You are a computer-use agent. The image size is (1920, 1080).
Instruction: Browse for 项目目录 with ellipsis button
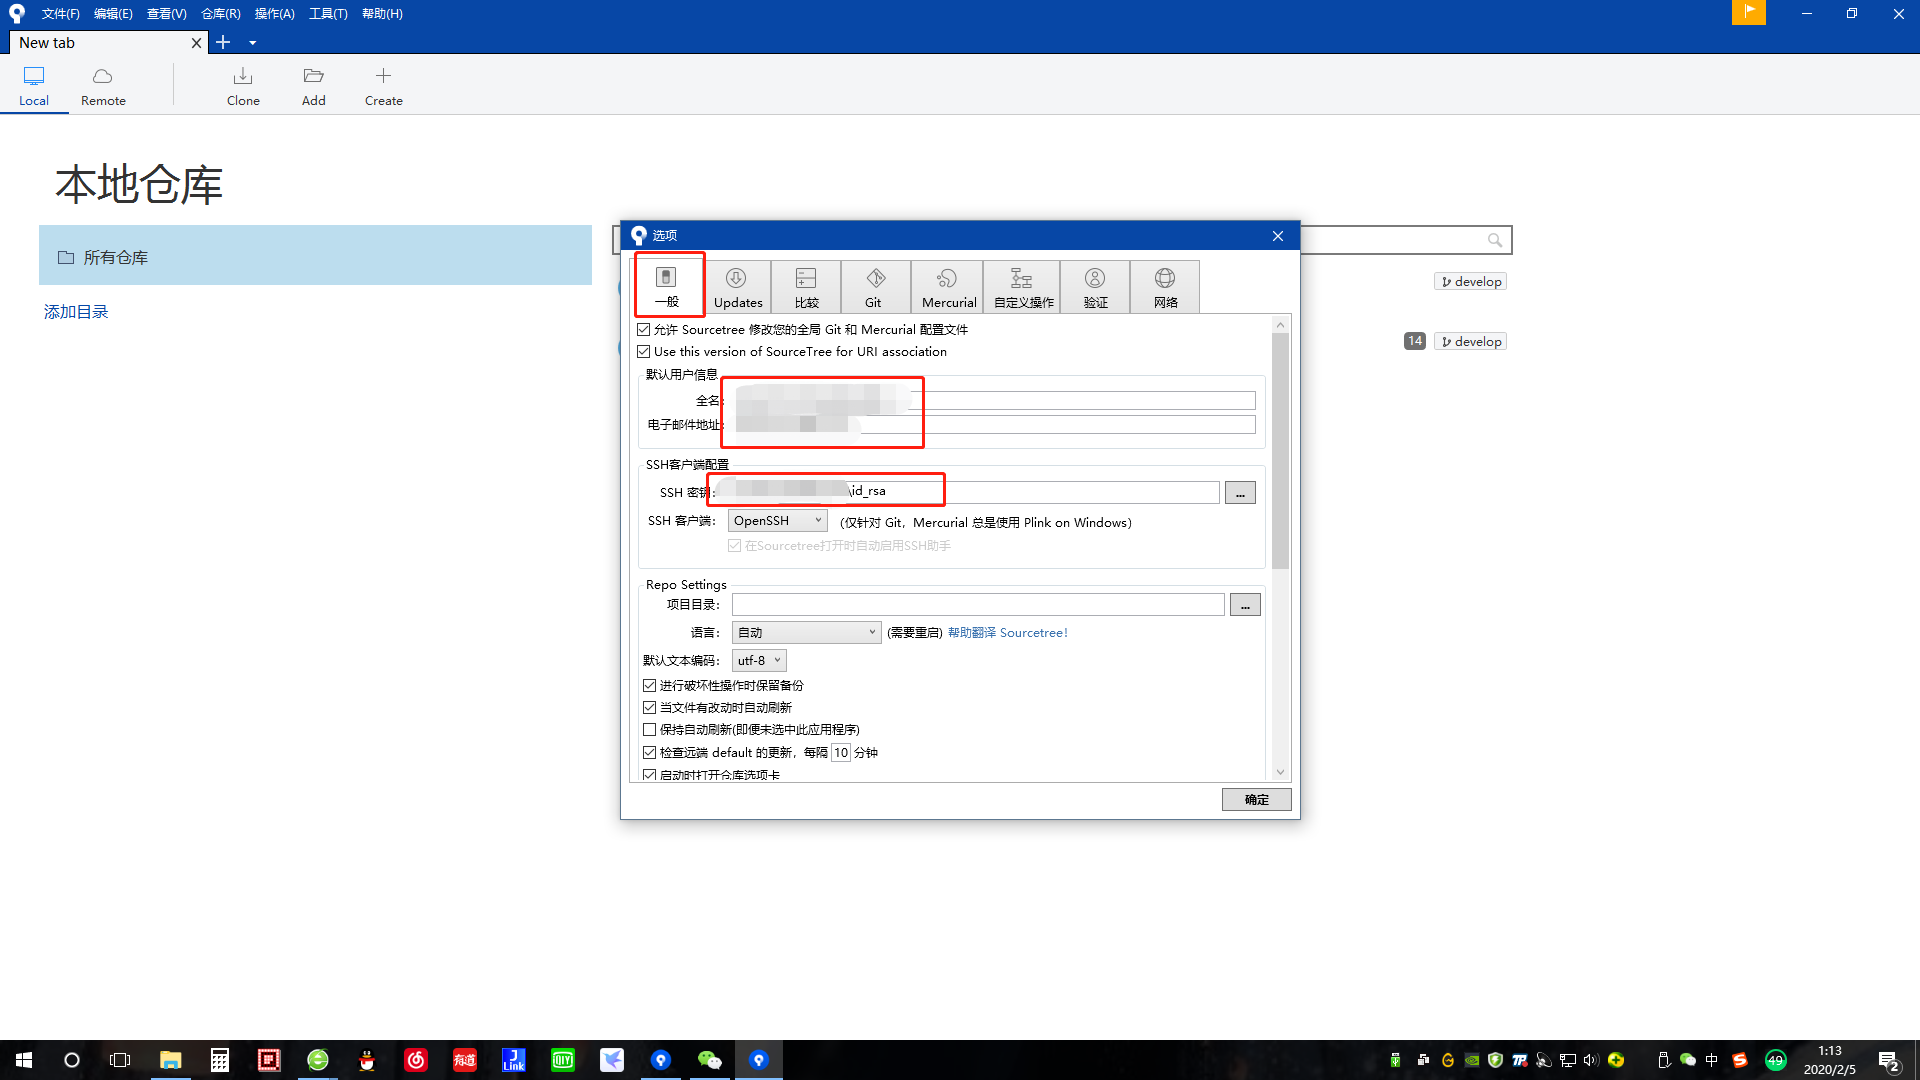[1245, 605]
